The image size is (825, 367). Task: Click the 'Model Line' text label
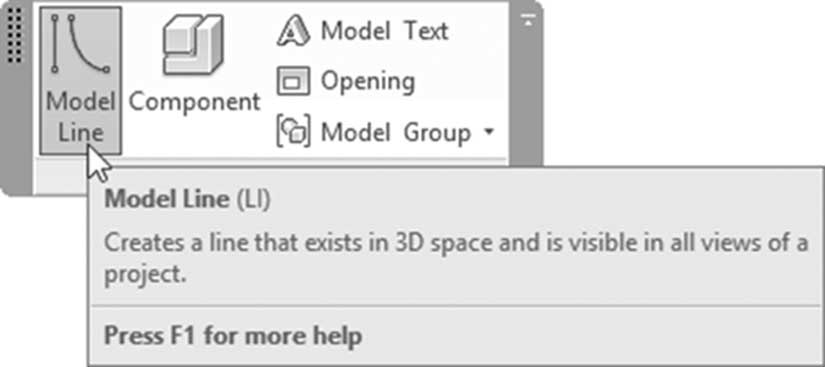[81, 117]
